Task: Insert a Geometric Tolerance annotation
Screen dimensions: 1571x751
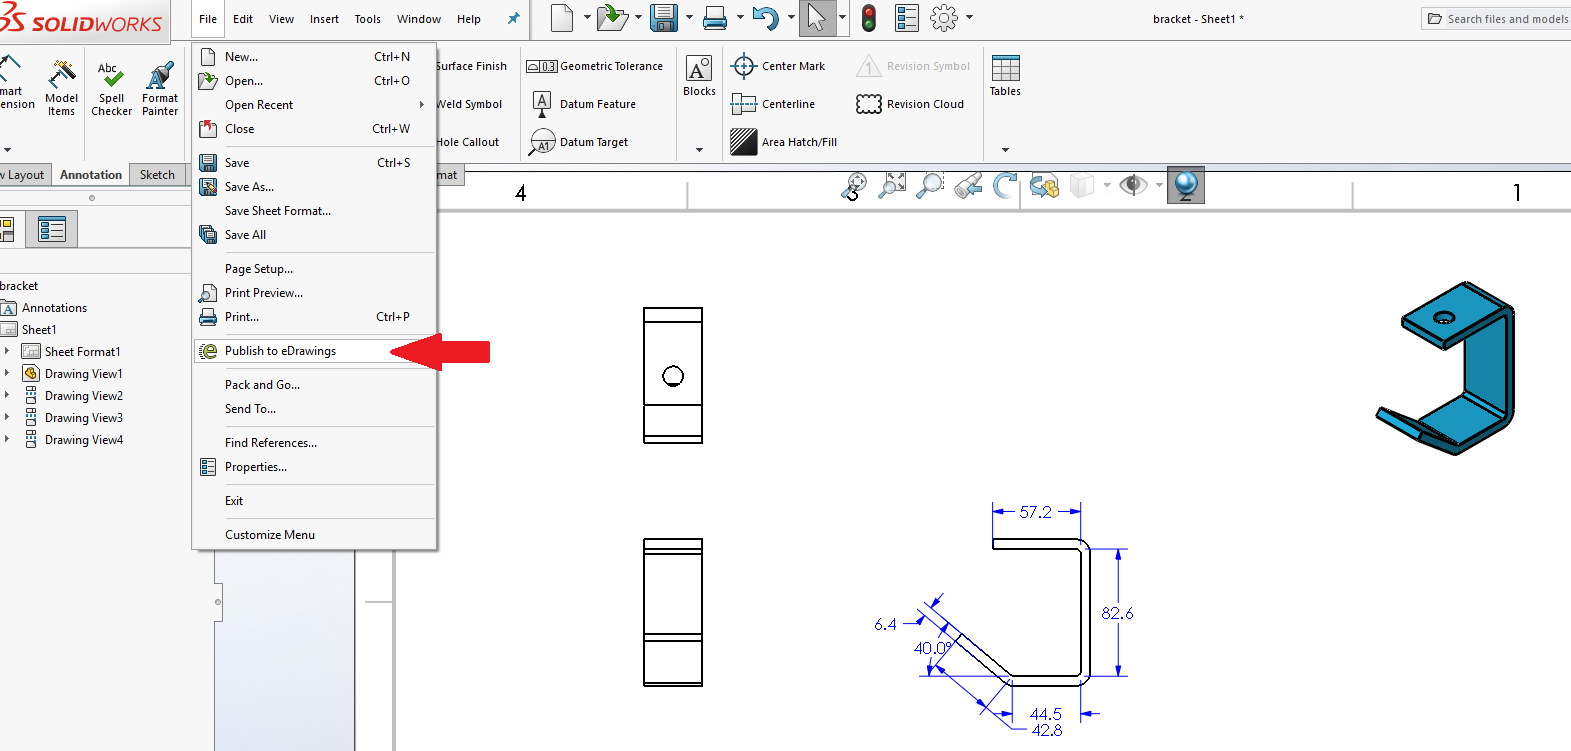Action: [595, 66]
